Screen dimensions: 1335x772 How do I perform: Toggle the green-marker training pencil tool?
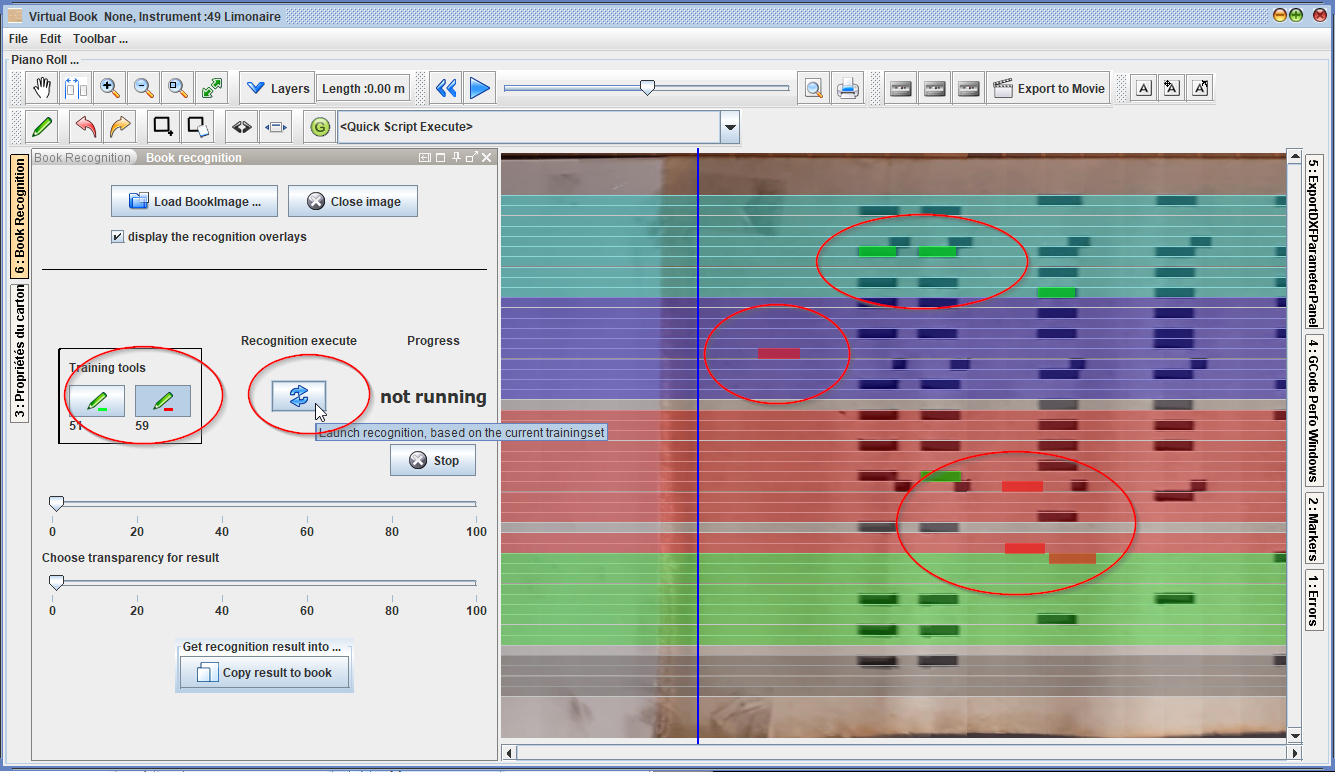point(97,401)
